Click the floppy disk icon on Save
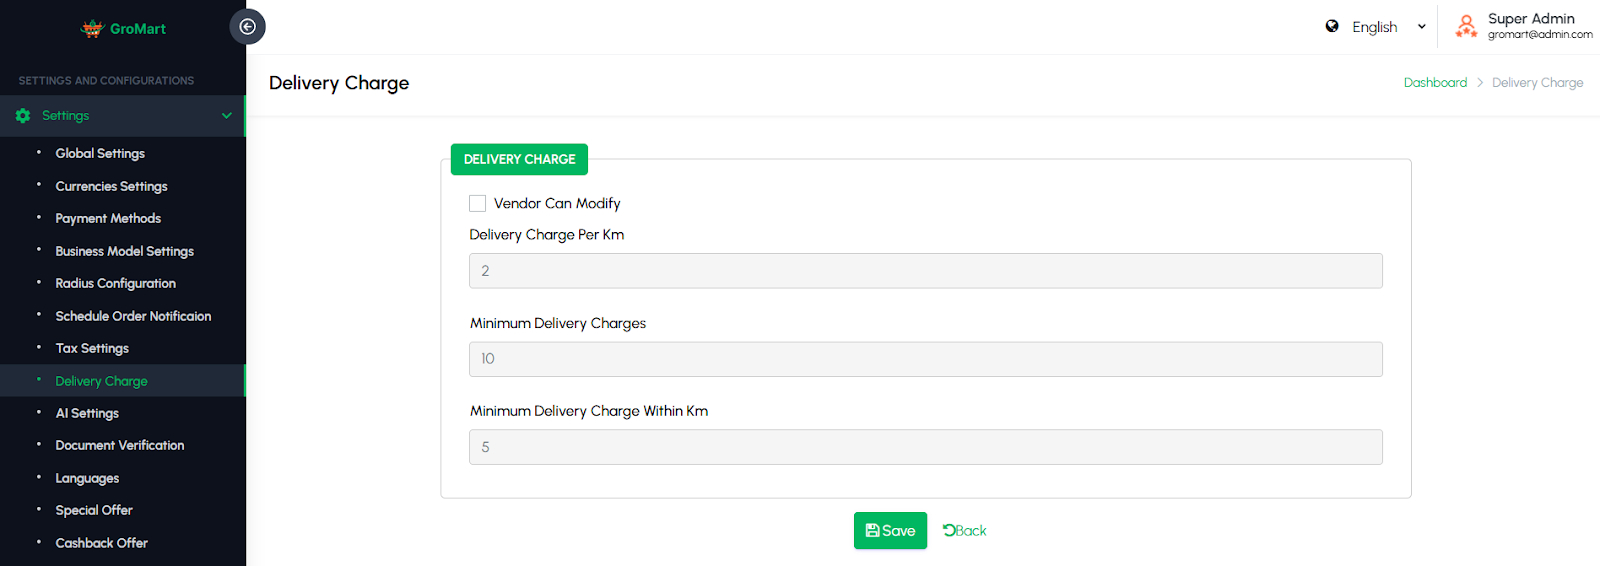Image resolution: width=1600 pixels, height=566 pixels. coord(872,531)
